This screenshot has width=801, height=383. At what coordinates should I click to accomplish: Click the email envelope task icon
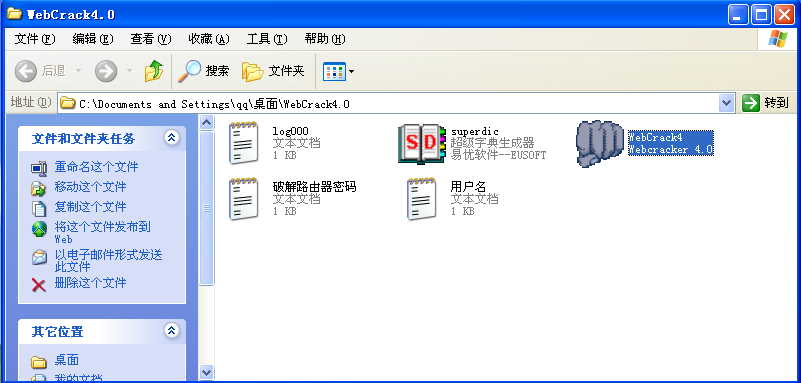(x=39, y=257)
